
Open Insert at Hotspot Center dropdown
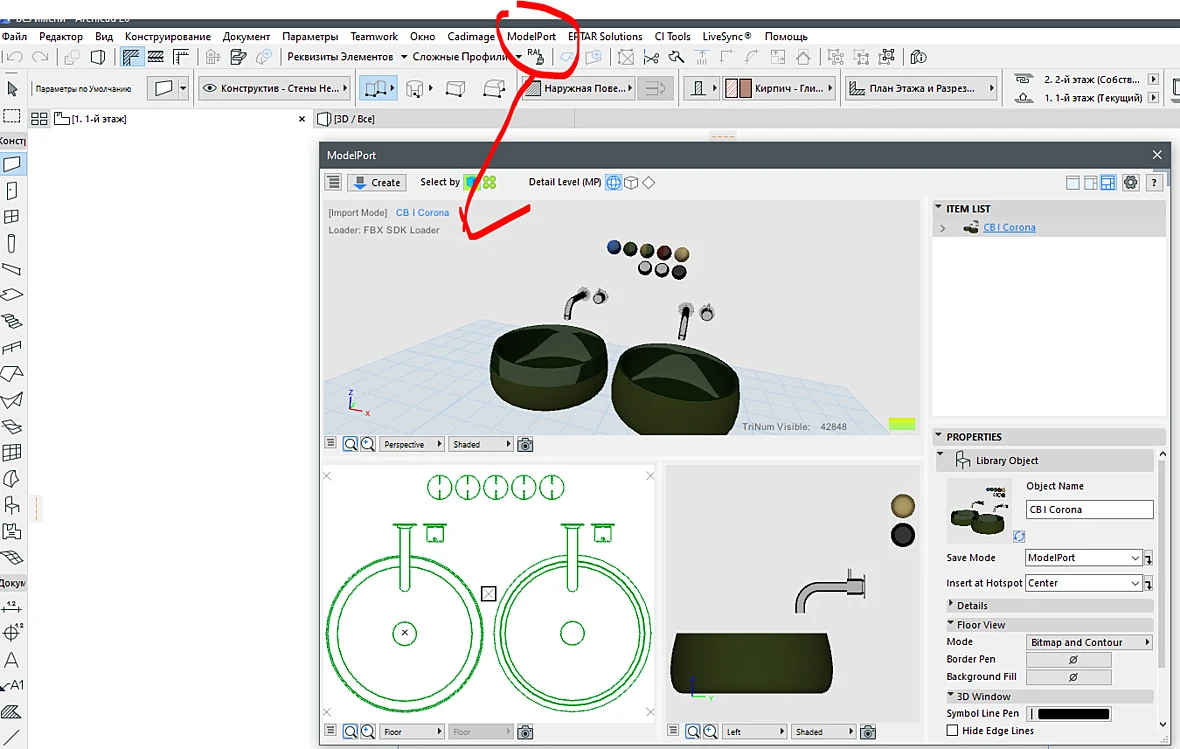[1084, 583]
